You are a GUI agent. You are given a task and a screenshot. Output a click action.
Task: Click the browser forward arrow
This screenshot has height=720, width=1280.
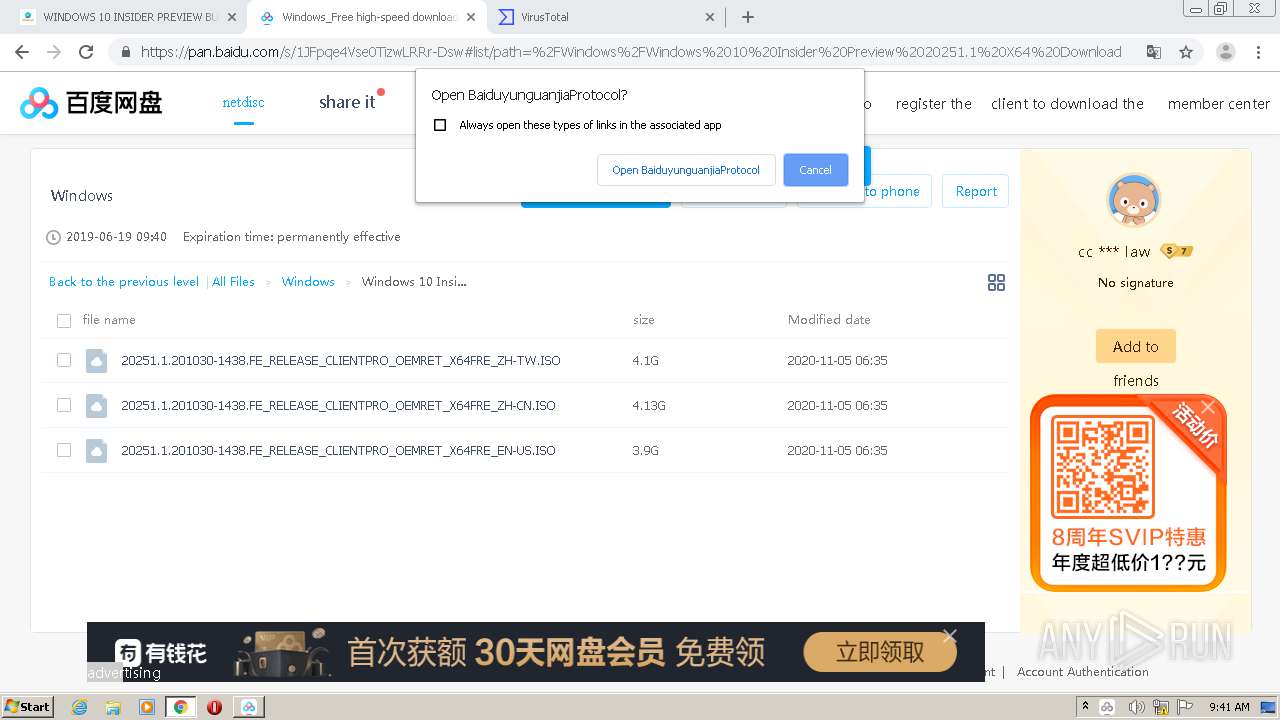pyautogui.click(x=54, y=52)
